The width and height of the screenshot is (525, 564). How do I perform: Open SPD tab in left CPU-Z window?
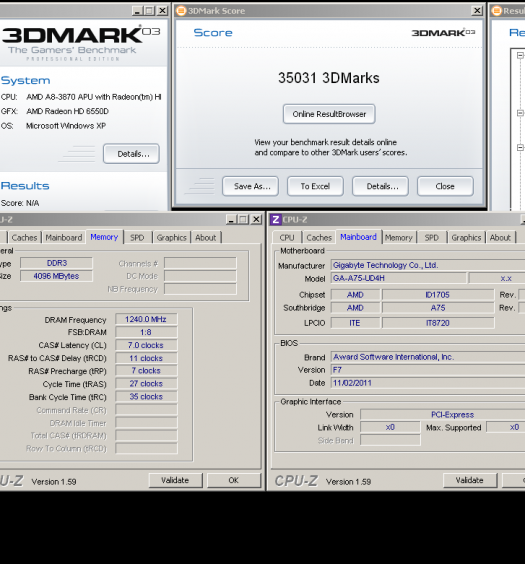click(137, 237)
